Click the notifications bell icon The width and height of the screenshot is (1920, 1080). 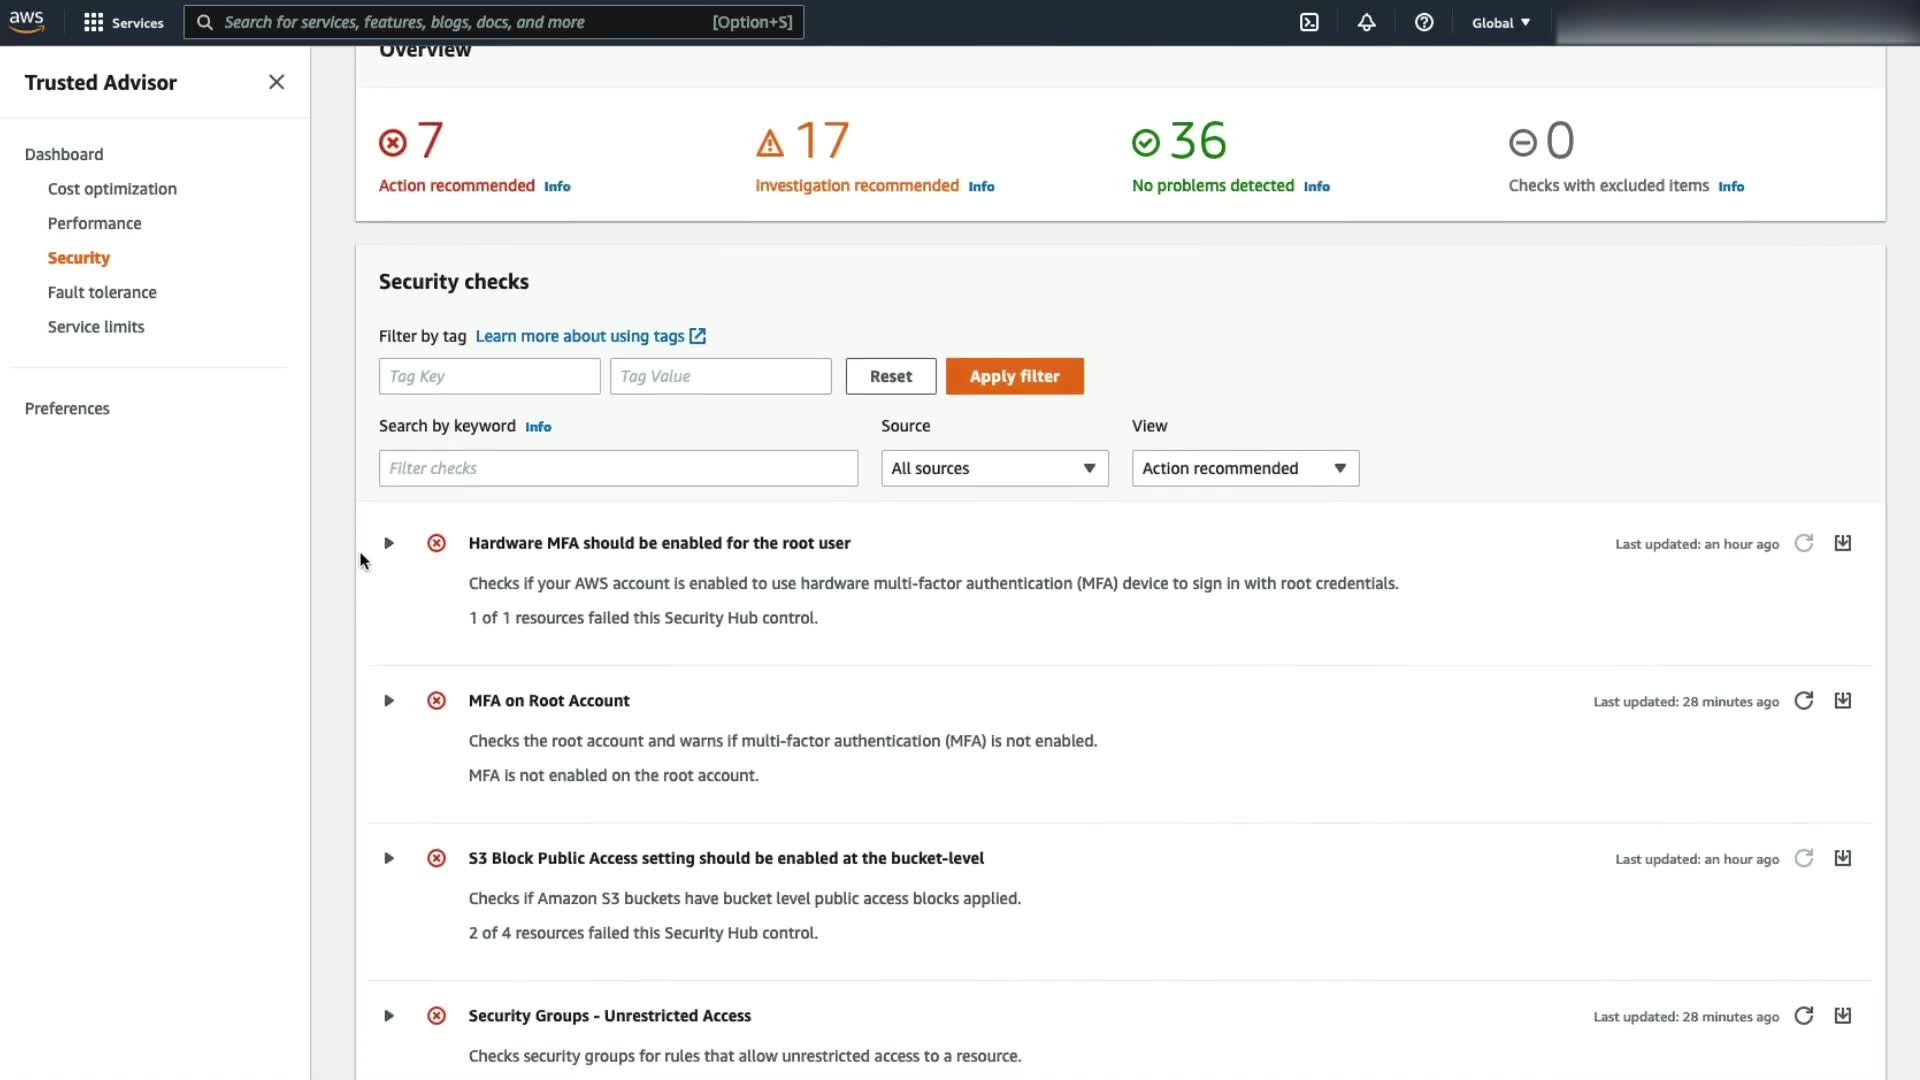coord(1366,22)
